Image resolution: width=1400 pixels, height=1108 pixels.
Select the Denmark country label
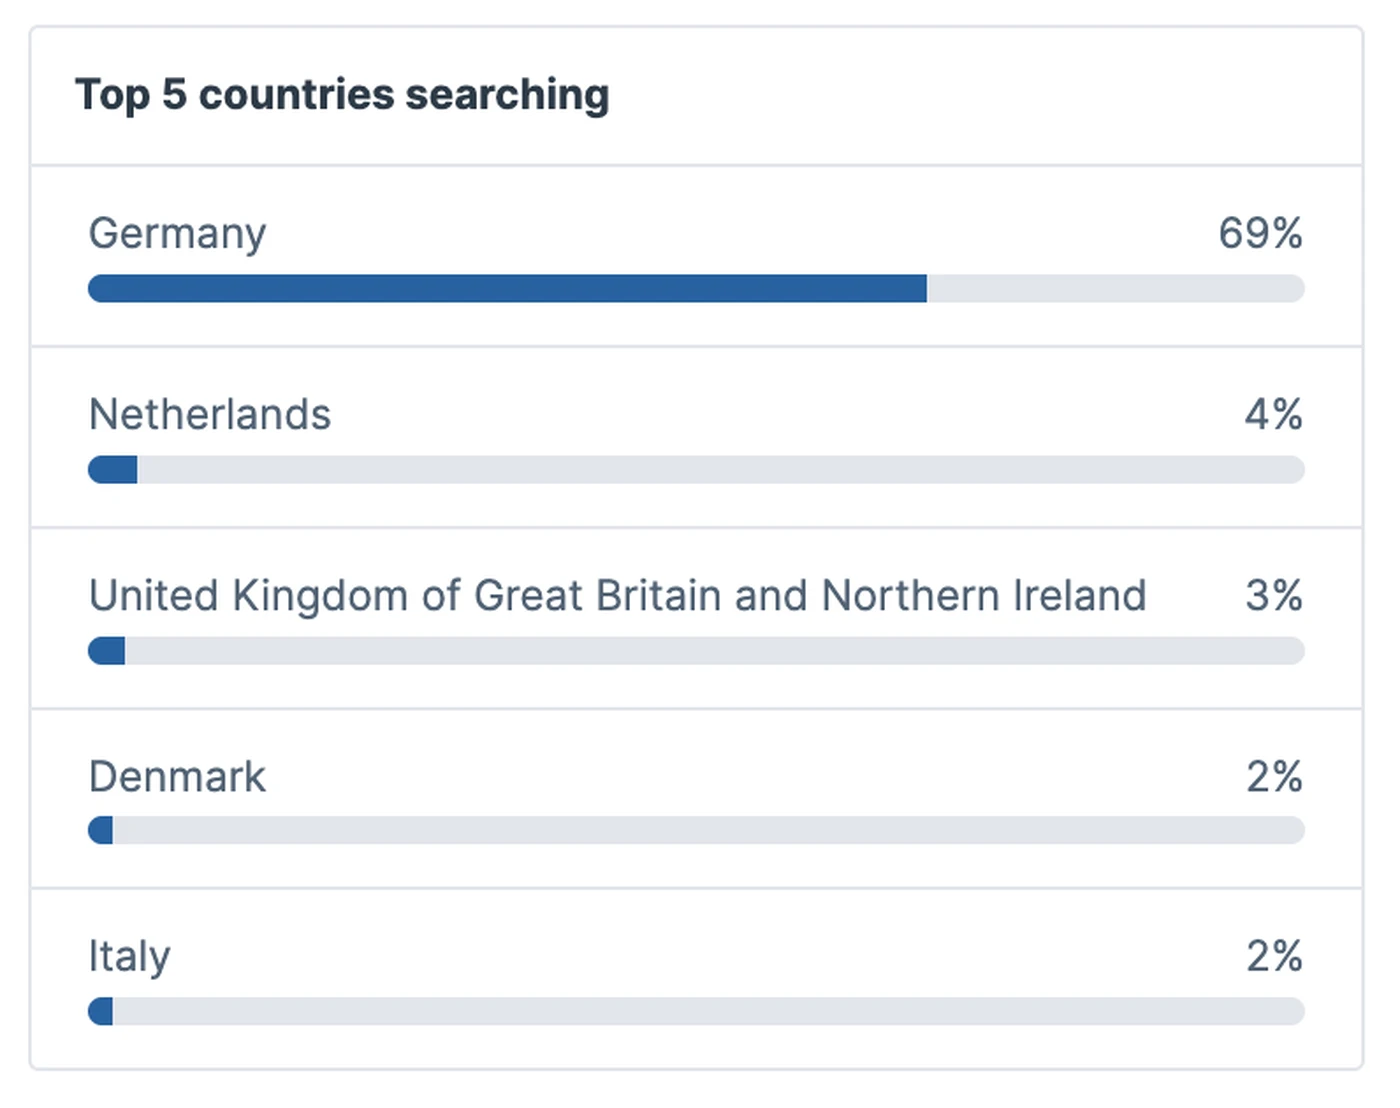(x=177, y=776)
